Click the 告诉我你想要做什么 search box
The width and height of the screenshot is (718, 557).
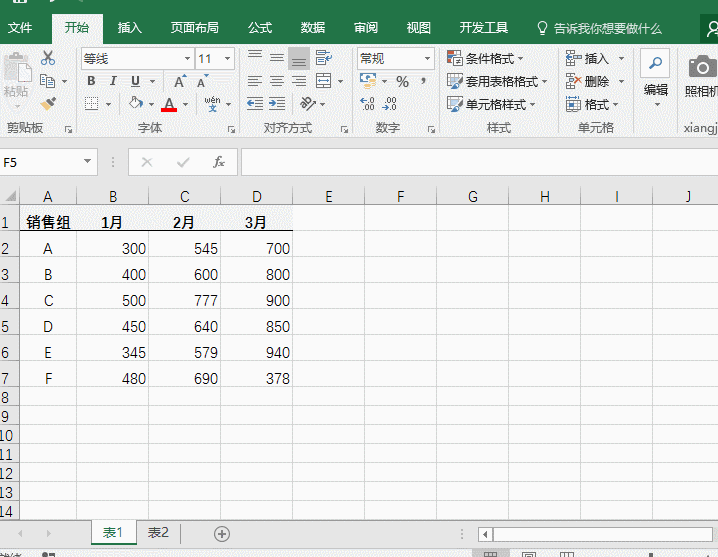599,29
